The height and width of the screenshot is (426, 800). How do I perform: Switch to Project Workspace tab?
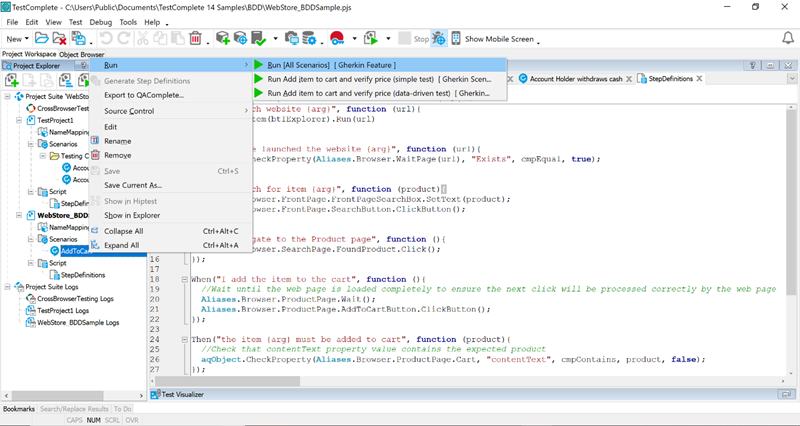click(29, 54)
